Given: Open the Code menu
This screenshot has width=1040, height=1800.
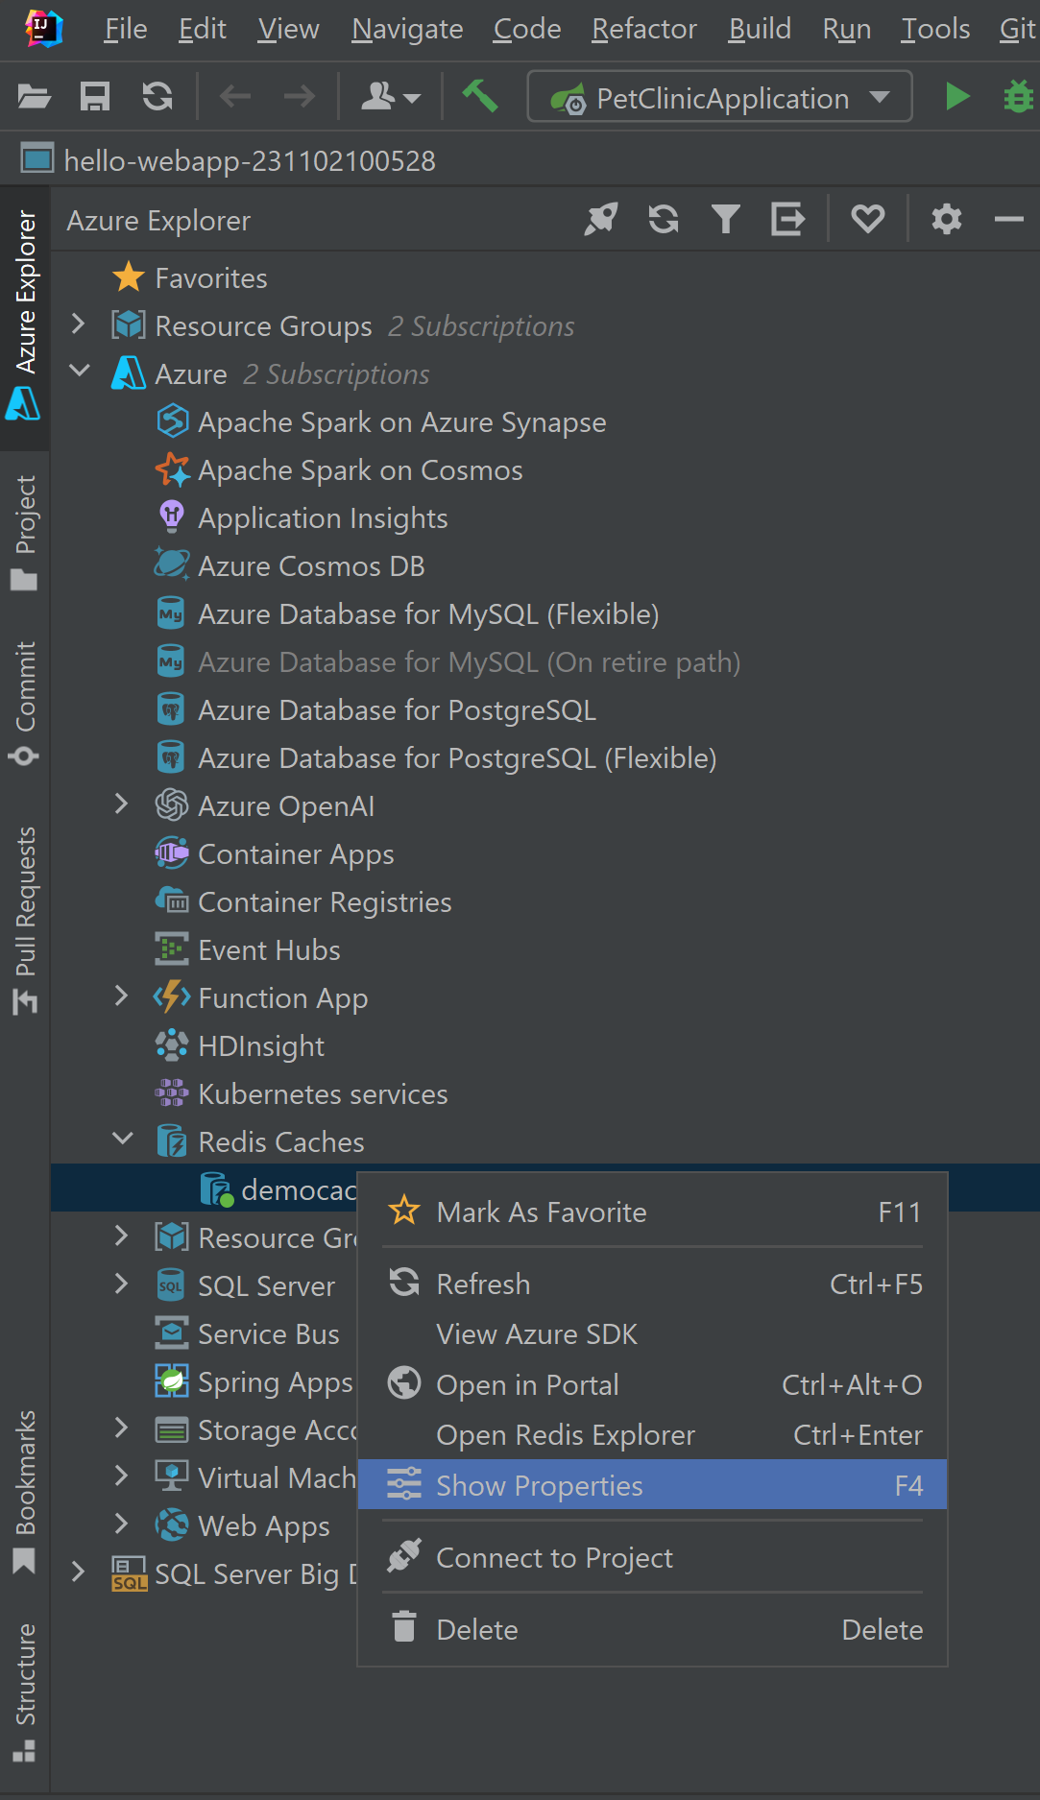Looking at the screenshot, I should (x=527, y=29).
